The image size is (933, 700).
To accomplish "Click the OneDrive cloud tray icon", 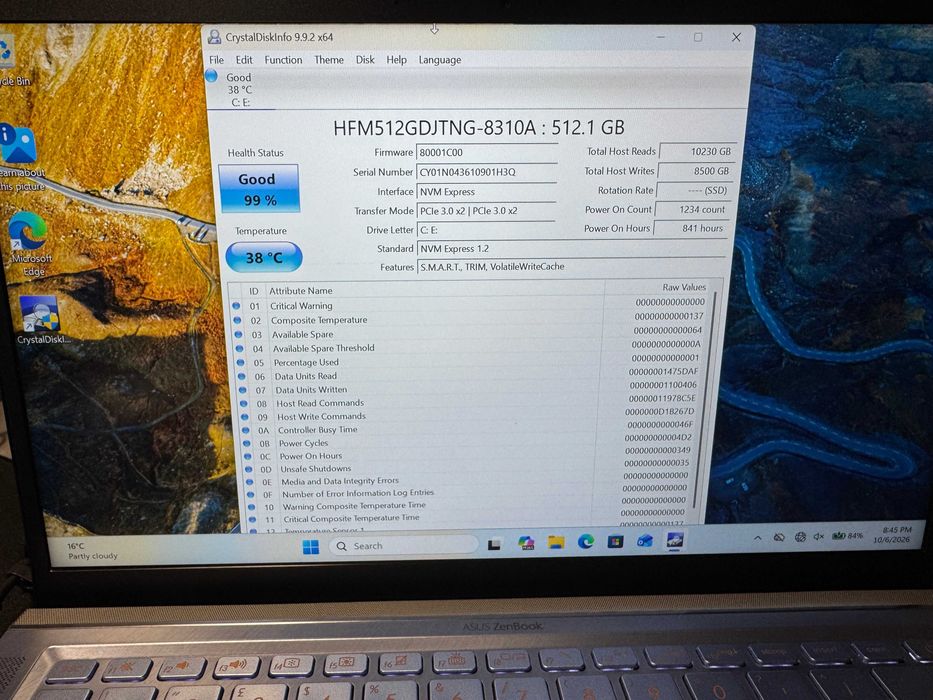I will 779,538.
